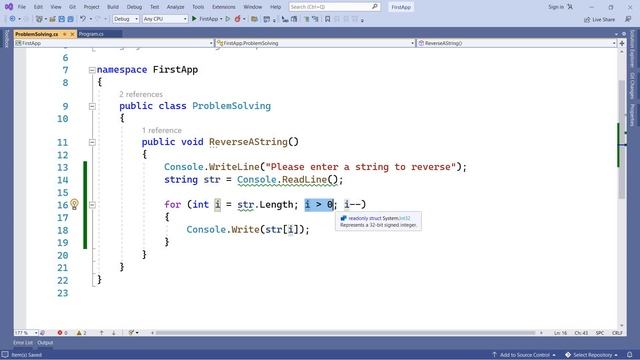Click the Save All icon
The image size is (640, 360).
click(x=70, y=19)
